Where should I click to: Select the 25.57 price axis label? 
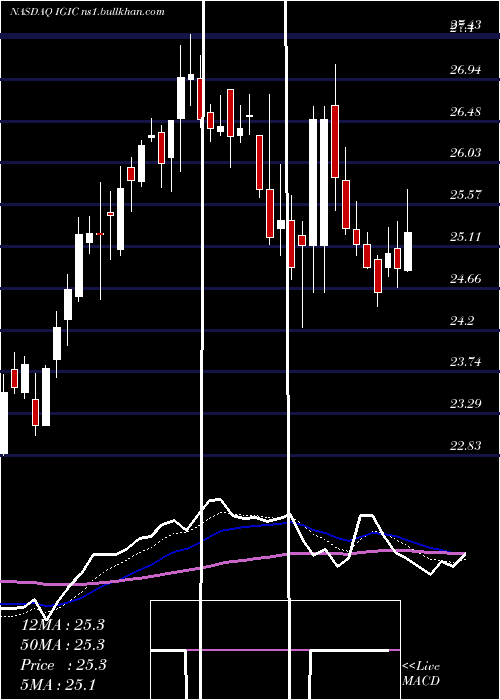coord(466,195)
